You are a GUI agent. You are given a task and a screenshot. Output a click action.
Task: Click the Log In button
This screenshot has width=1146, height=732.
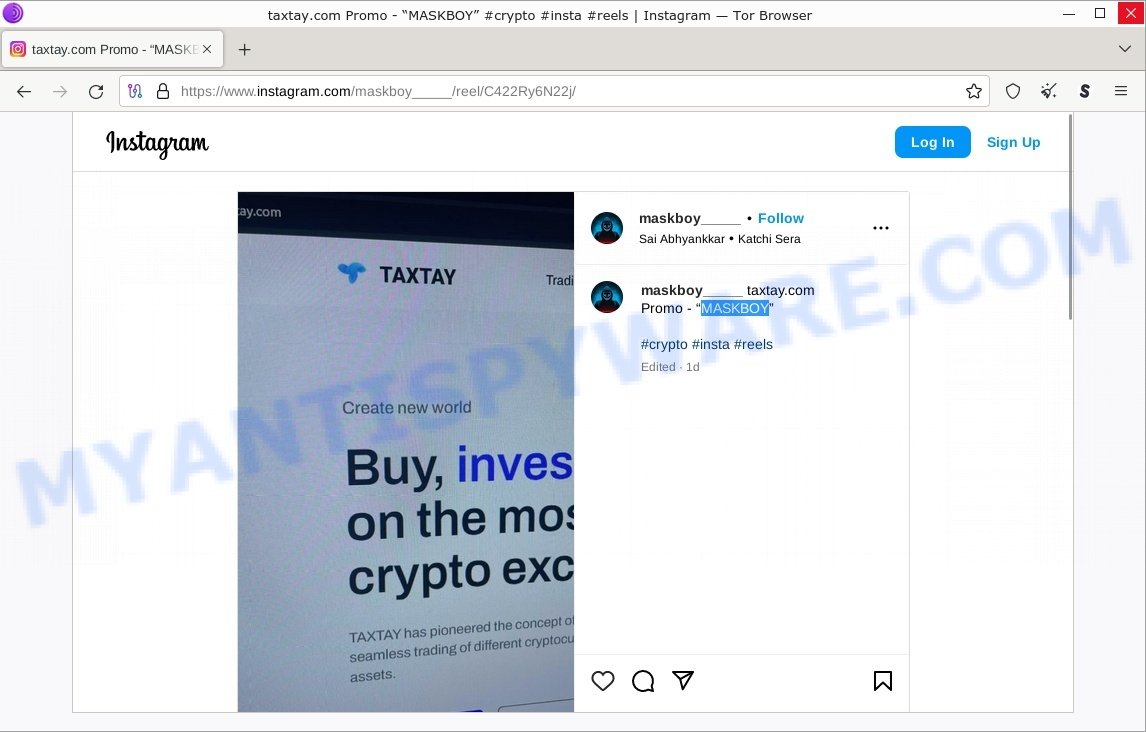point(933,142)
